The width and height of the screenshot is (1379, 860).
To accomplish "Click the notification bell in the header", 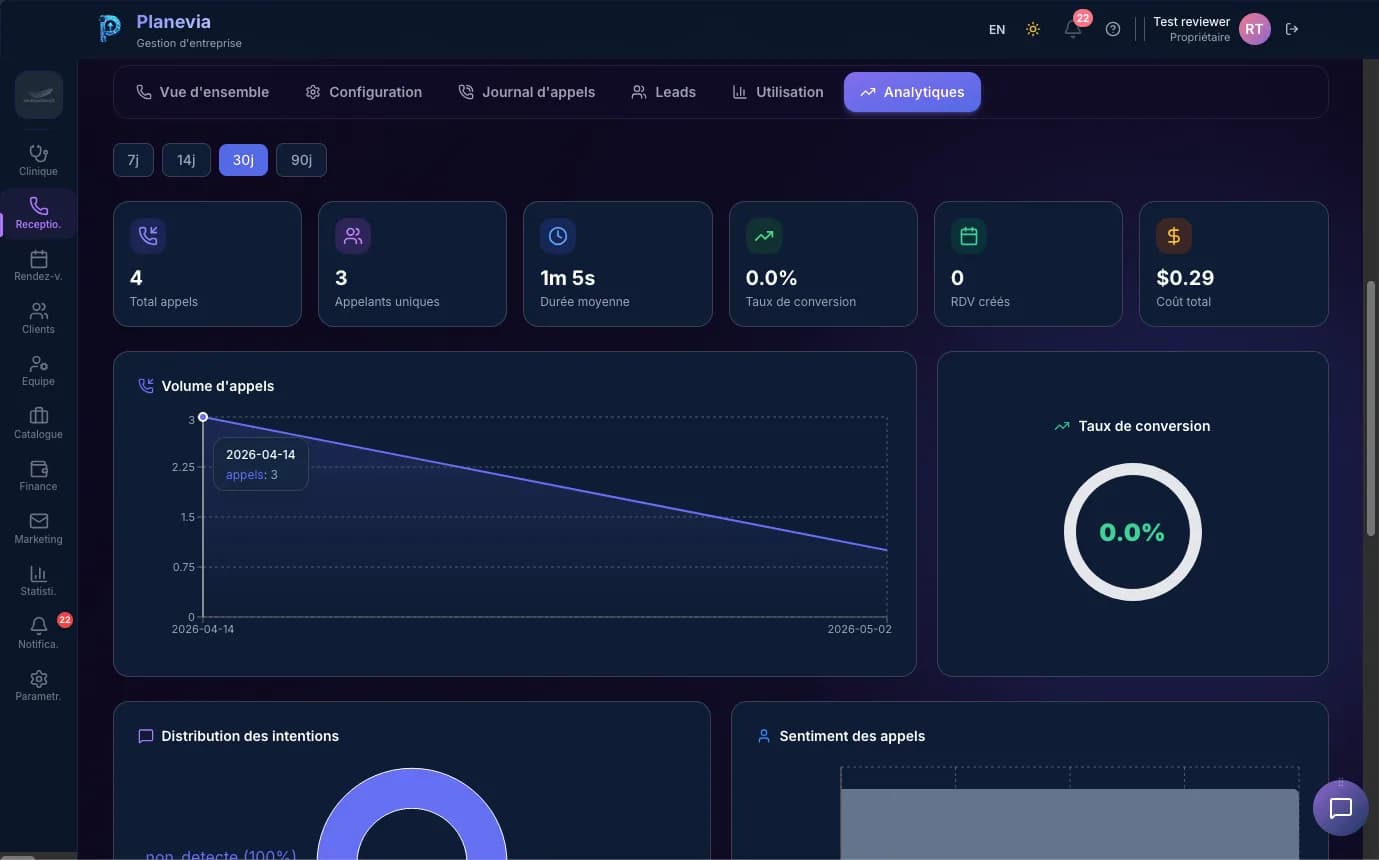I will pos(1073,29).
